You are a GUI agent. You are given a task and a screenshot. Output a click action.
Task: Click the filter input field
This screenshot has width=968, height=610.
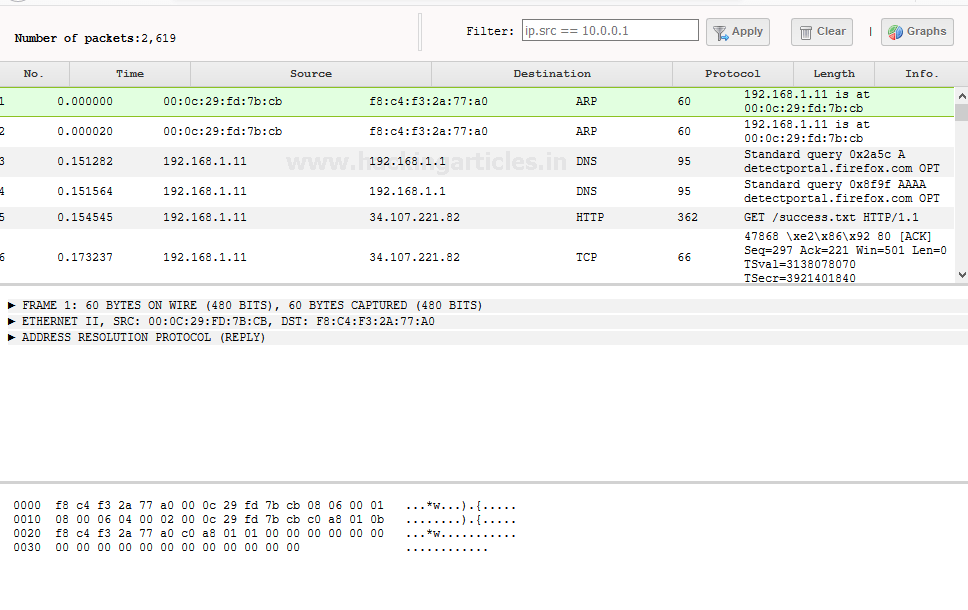click(x=610, y=31)
